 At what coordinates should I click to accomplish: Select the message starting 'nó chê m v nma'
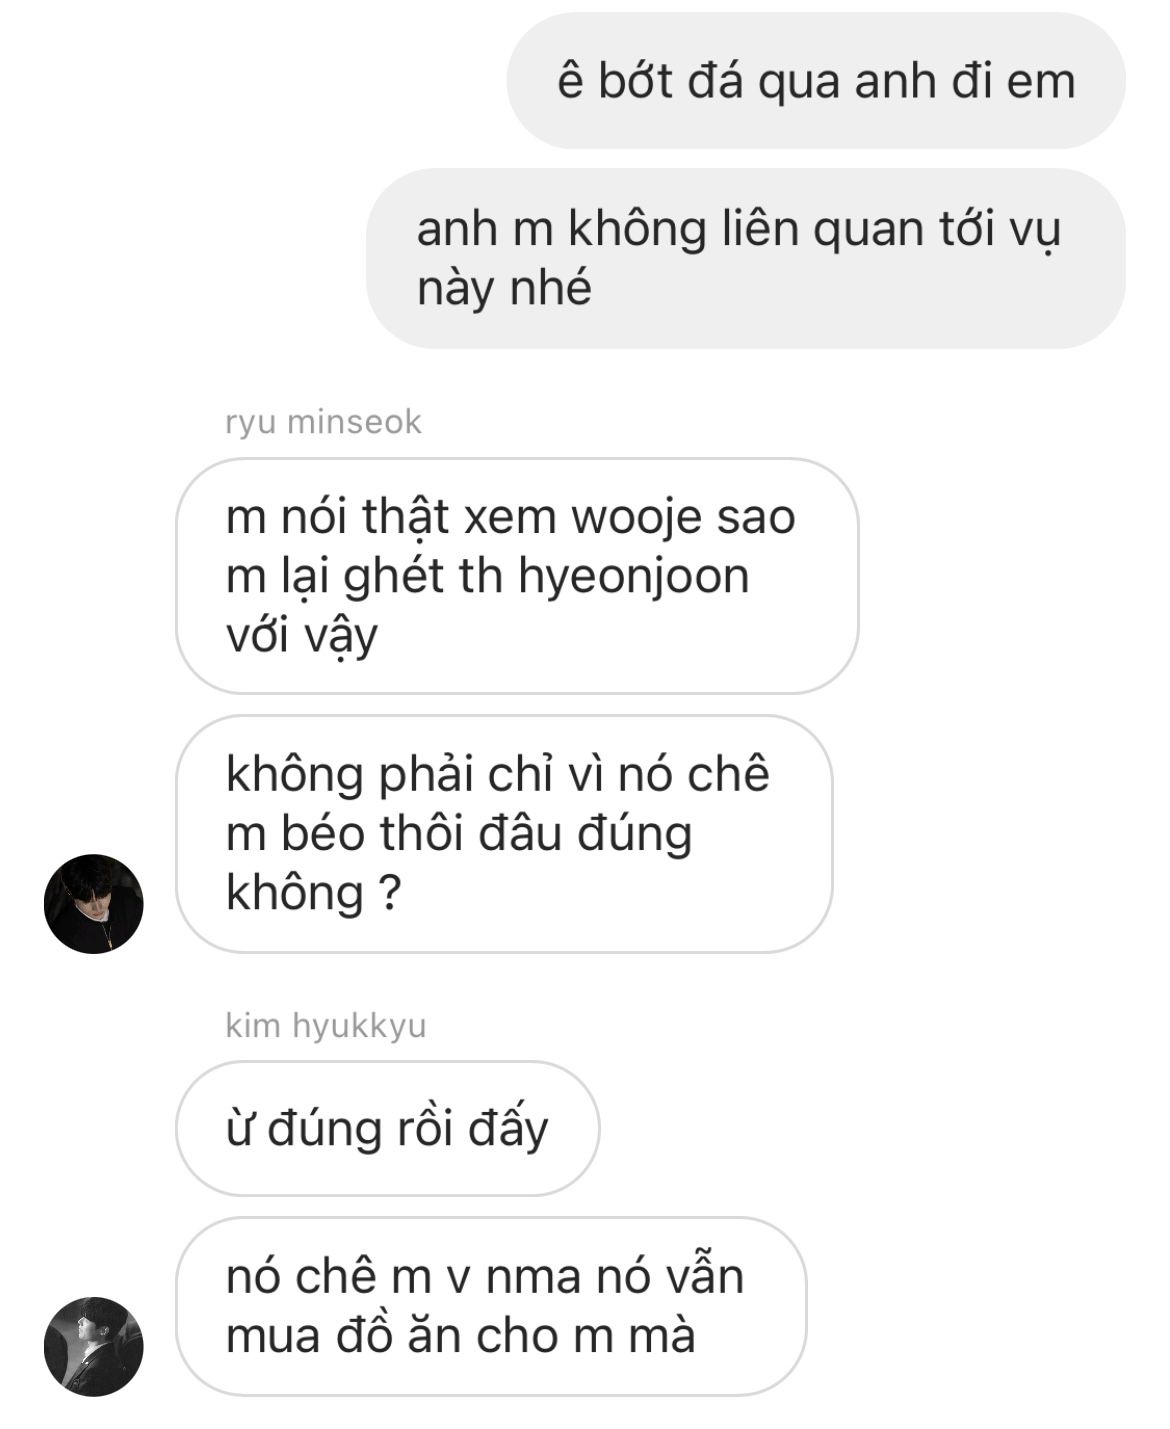[x=491, y=1306]
